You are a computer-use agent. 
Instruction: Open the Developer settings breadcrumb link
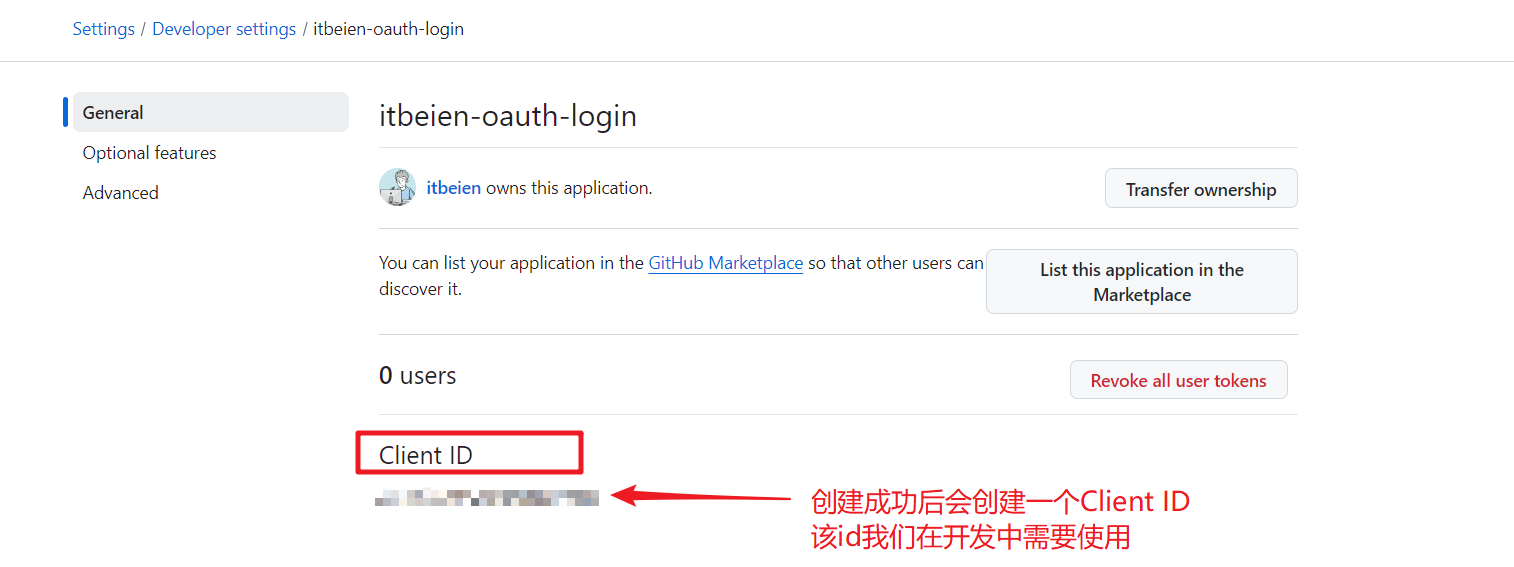(x=224, y=29)
